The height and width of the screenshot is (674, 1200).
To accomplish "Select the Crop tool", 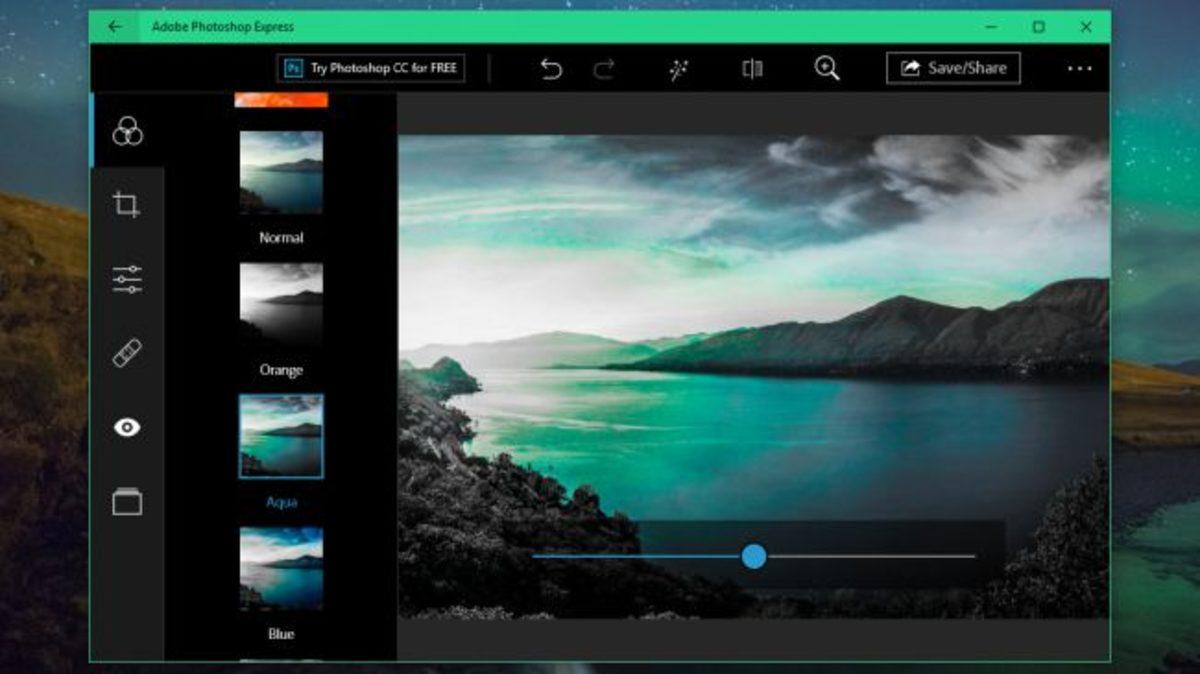I will (127, 206).
